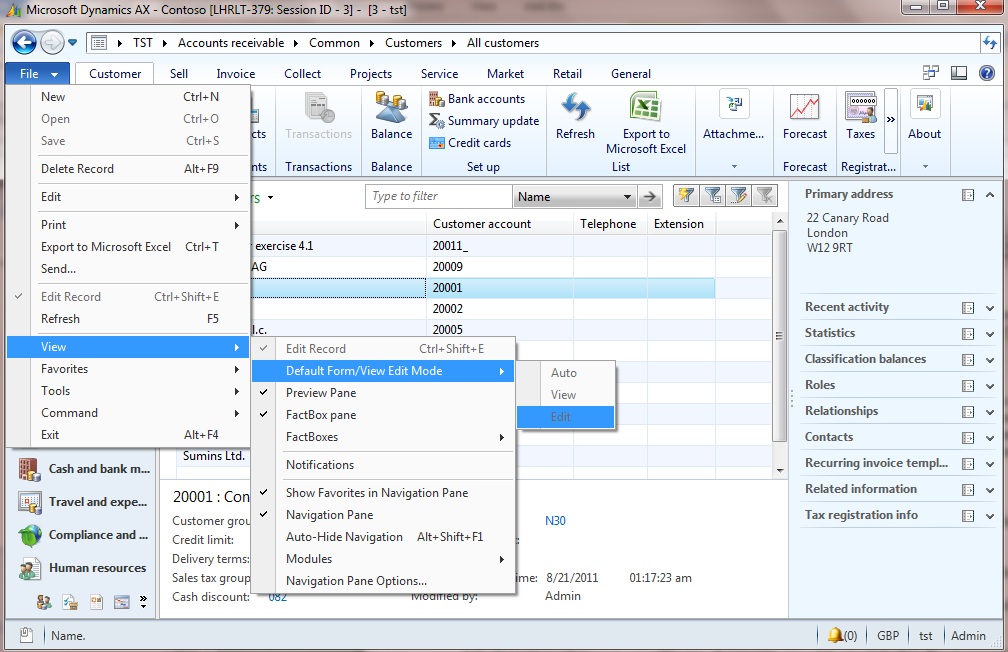Expand the Recent activity FactBox
The width and height of the screenshot is (1008, 652).
pos(990,308)
